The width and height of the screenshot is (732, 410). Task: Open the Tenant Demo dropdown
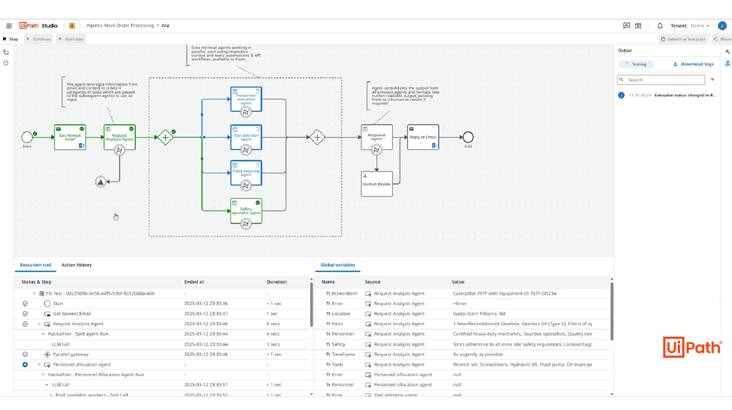690,26
